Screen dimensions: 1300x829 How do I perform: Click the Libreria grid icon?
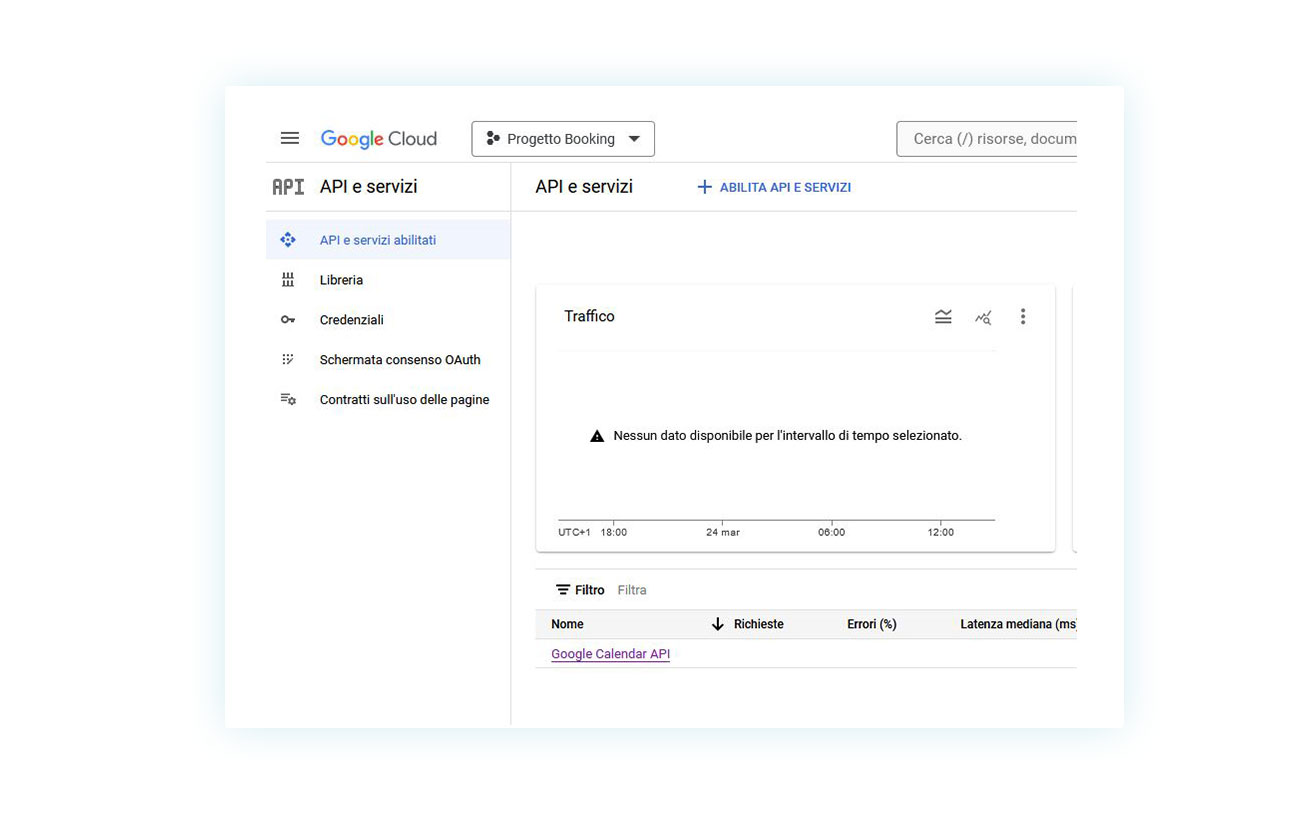pos(288,280)
